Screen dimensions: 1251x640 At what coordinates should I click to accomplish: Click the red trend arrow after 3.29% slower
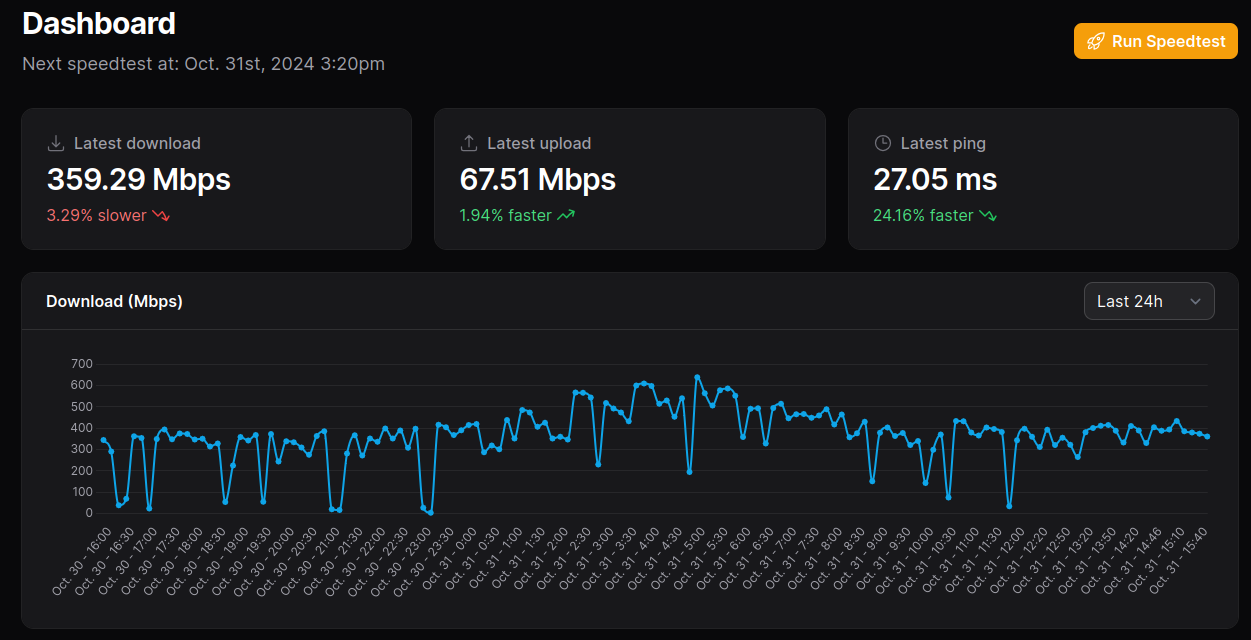[161, 215]
